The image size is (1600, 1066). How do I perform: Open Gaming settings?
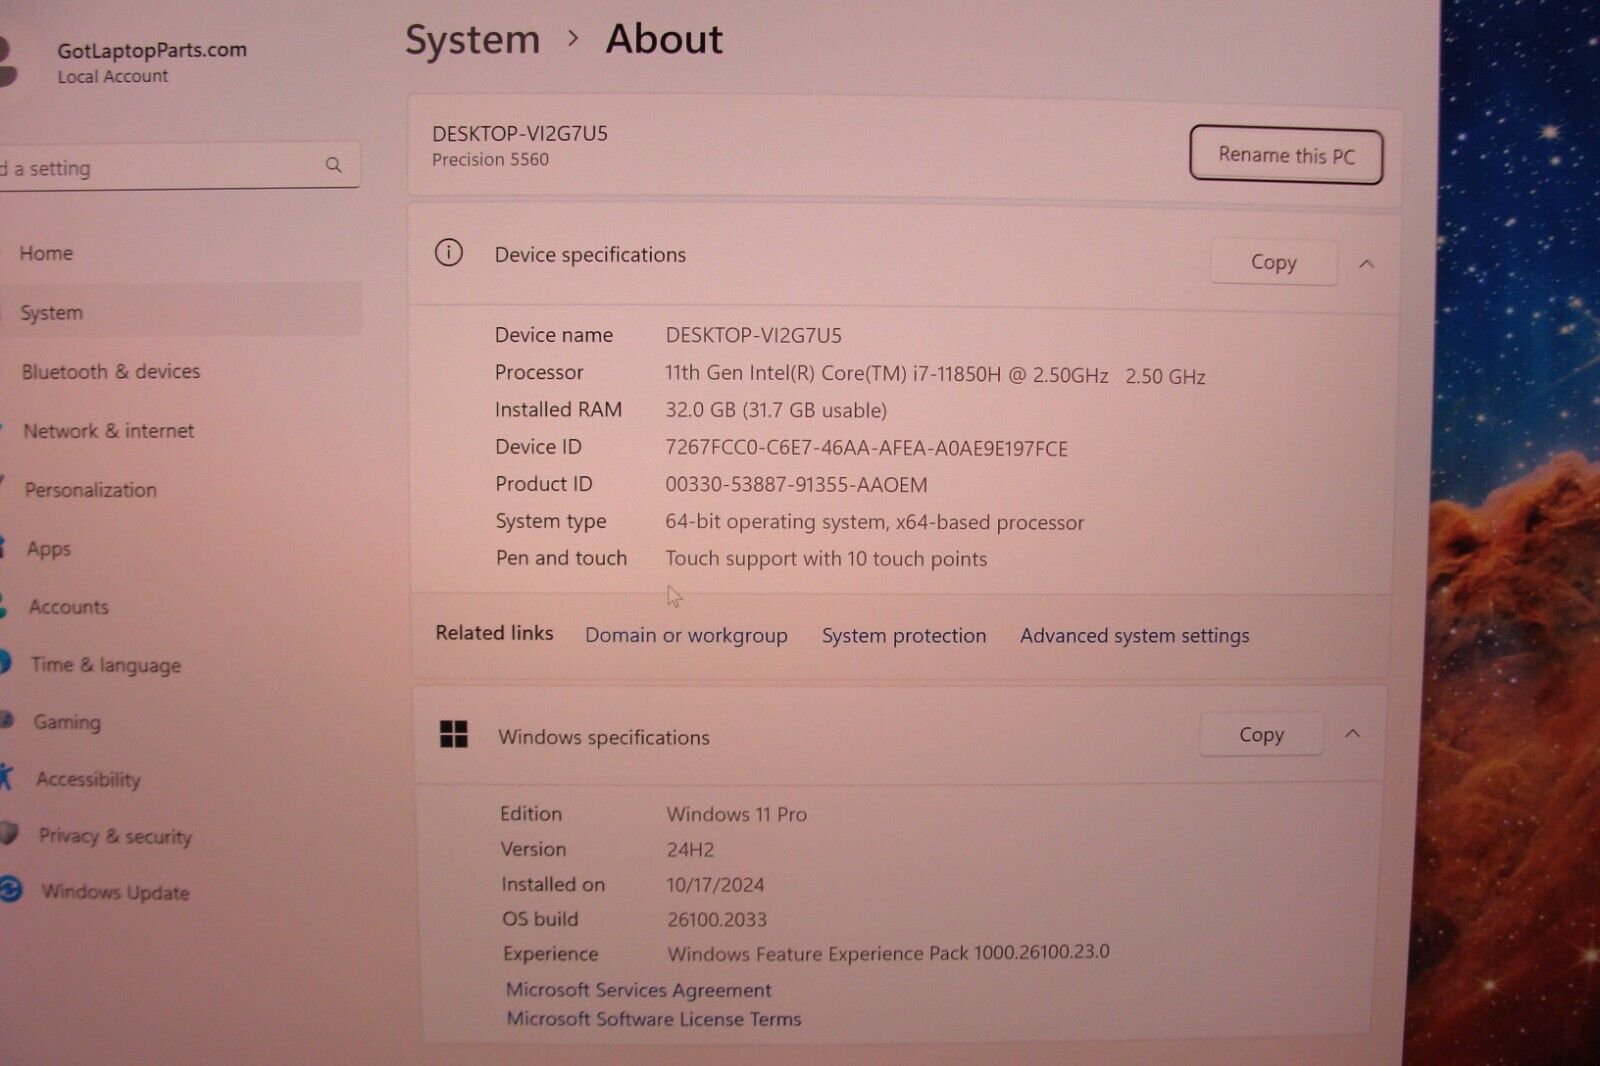(x=67, y=722)
